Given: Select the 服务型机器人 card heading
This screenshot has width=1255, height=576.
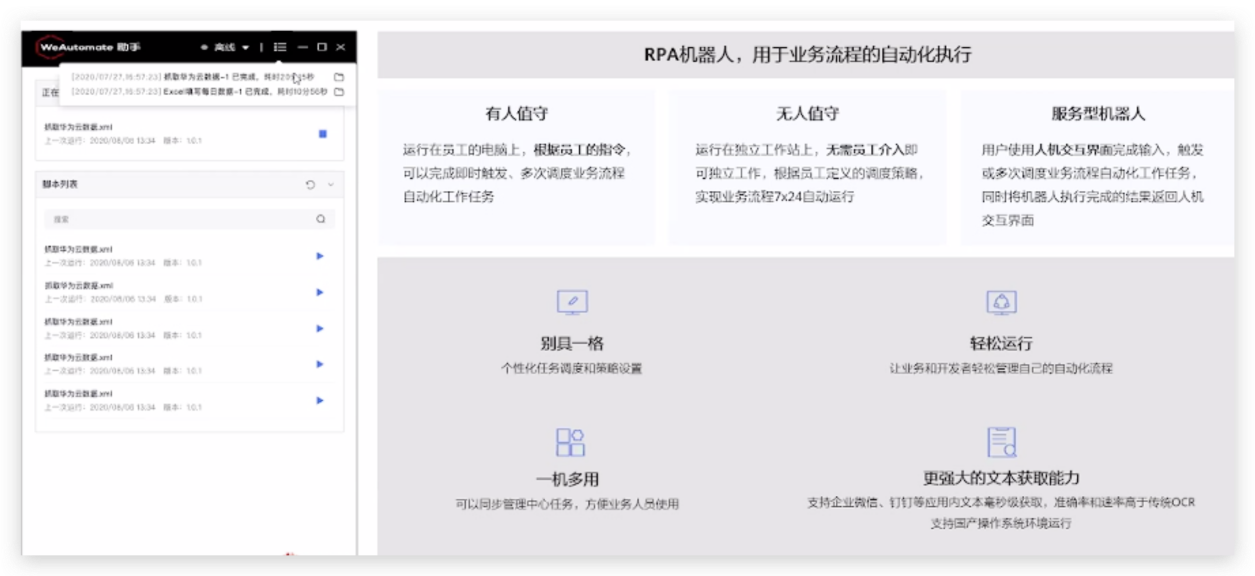Looking at the screenshot, I should point(1098,114).
